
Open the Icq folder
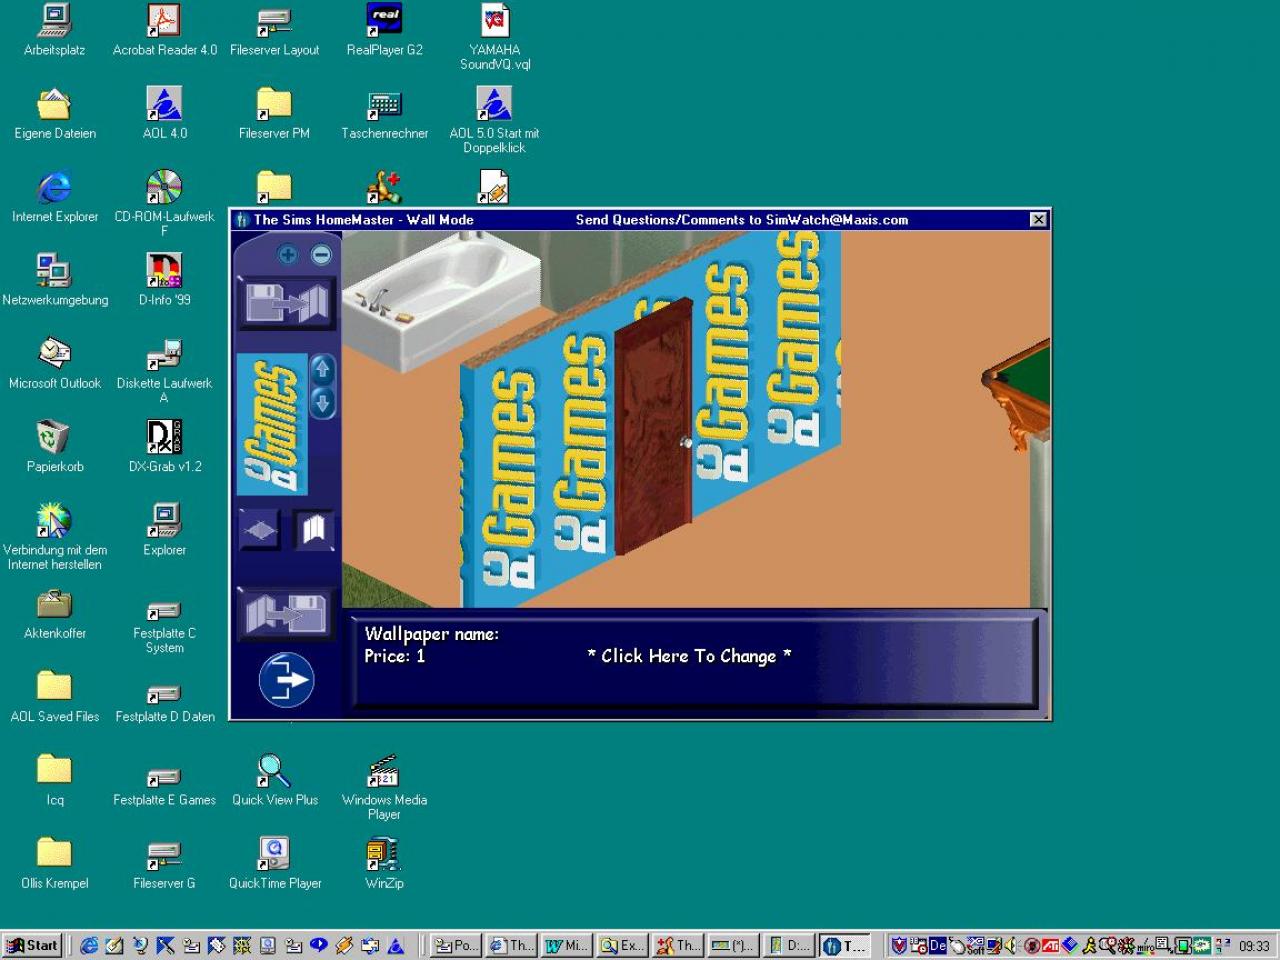coord(54,779)
